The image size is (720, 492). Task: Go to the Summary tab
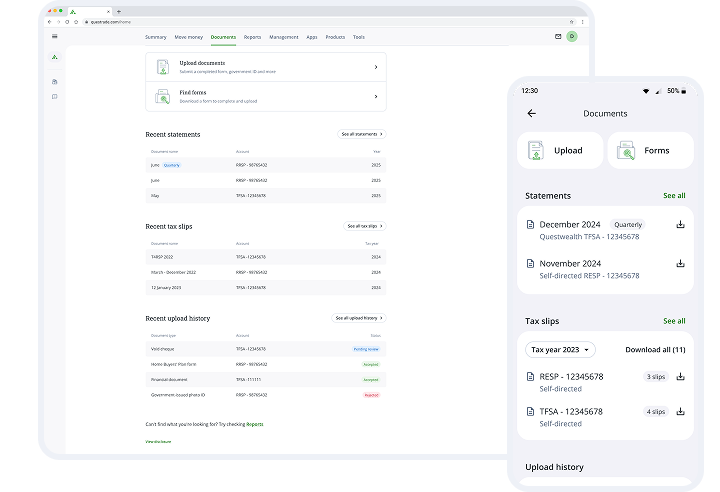pyautogui.click(x=156, y=37)
